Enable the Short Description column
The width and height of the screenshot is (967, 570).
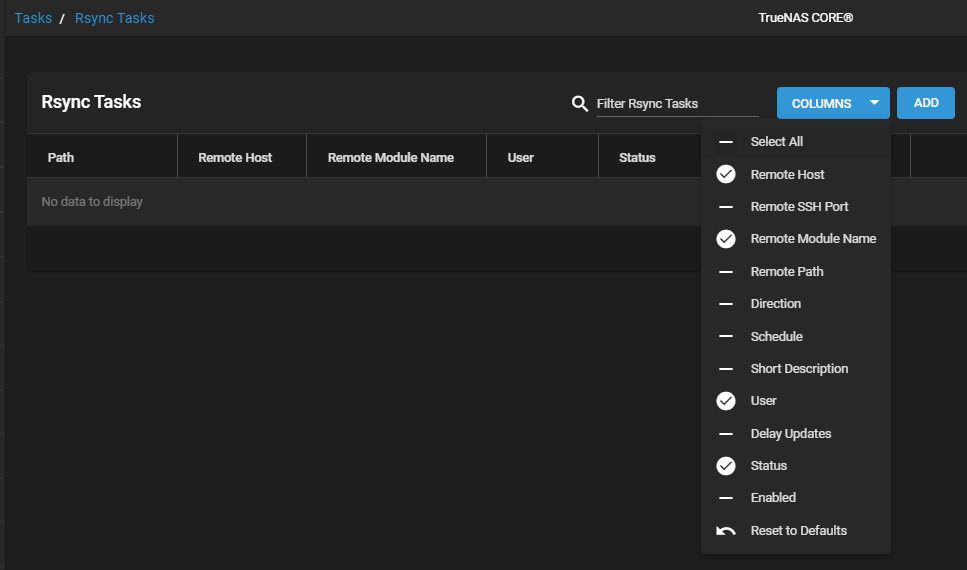point(798,369)
